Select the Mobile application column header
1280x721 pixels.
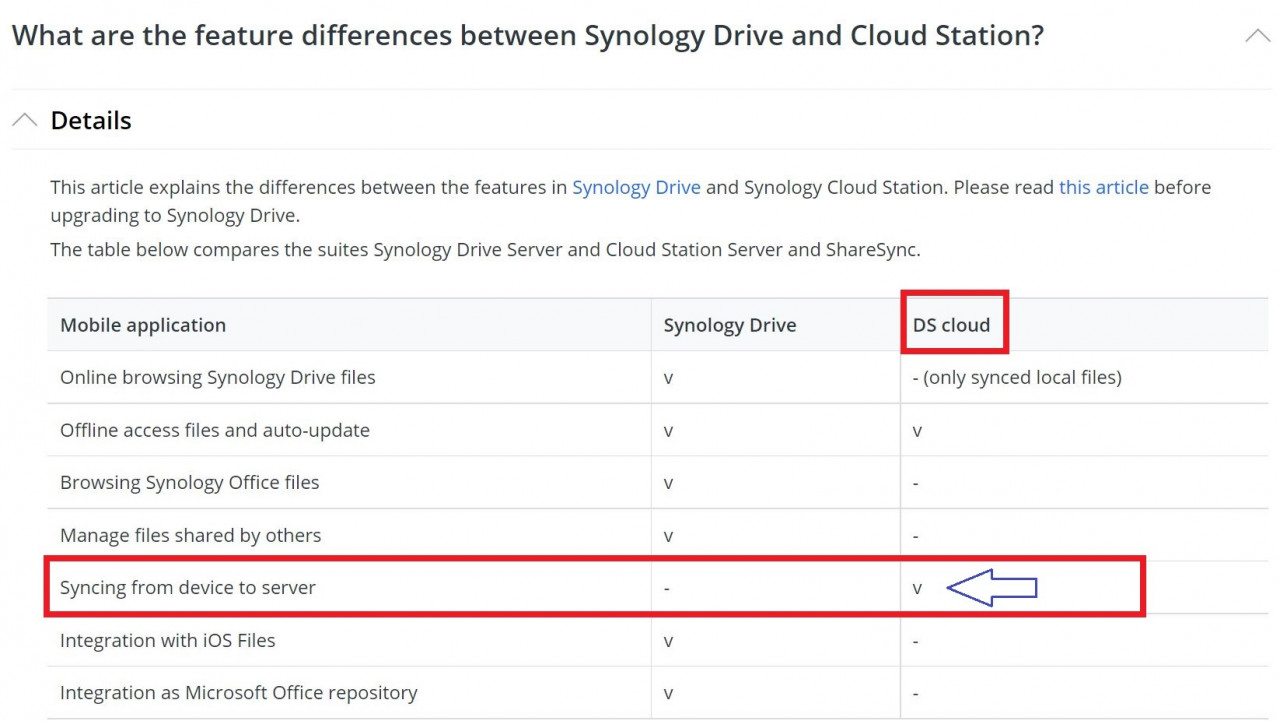(144, 324)
